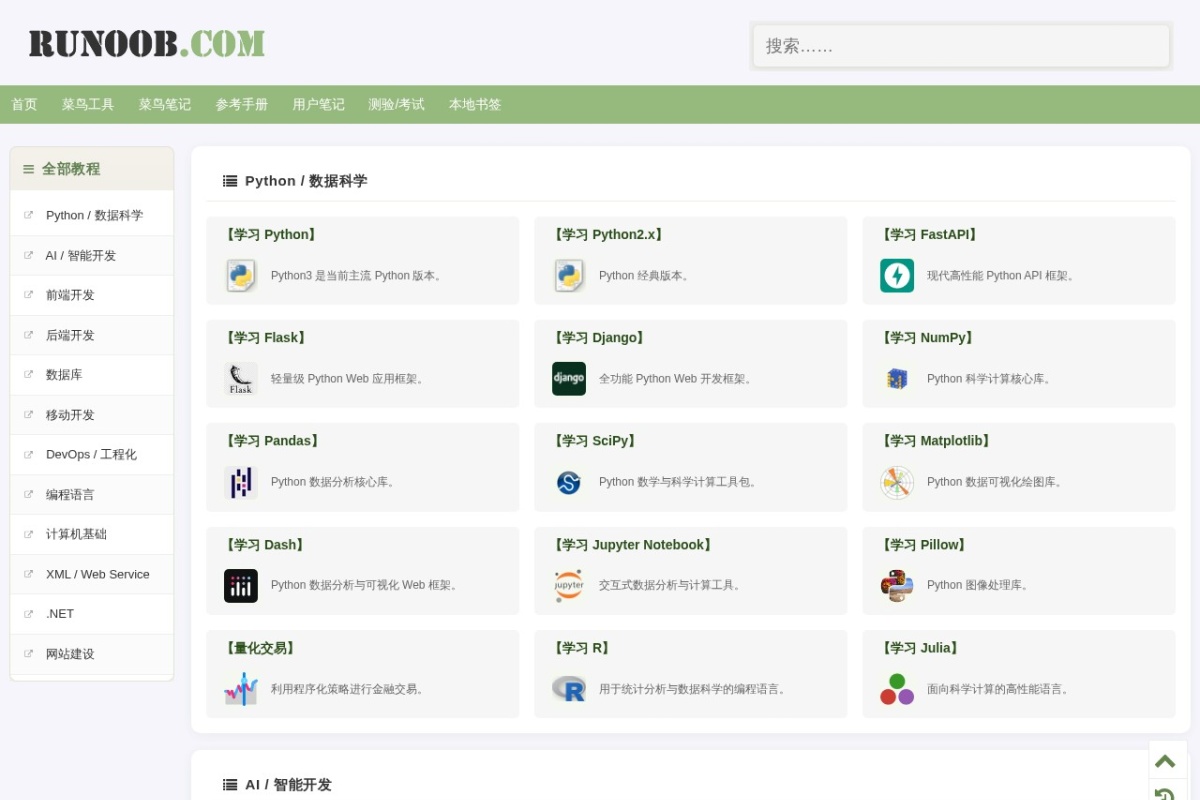Open the 【学习 Flask】 title link

click(266, 338)
